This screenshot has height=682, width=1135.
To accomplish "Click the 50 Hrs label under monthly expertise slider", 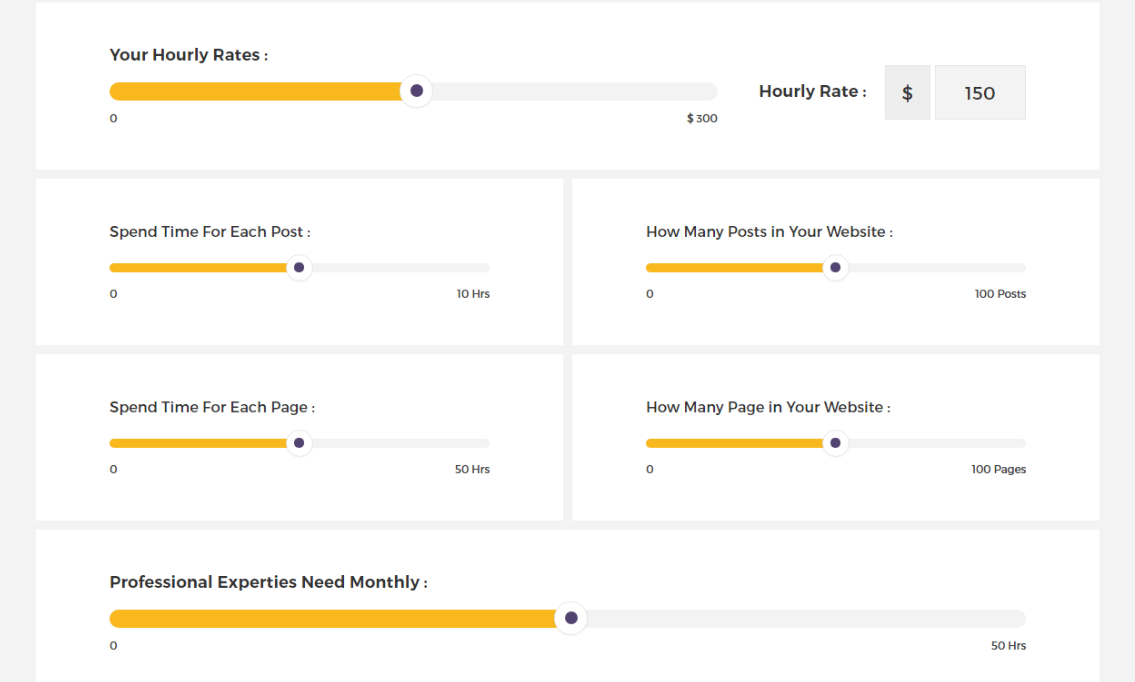I will [x=1007, y=645].
